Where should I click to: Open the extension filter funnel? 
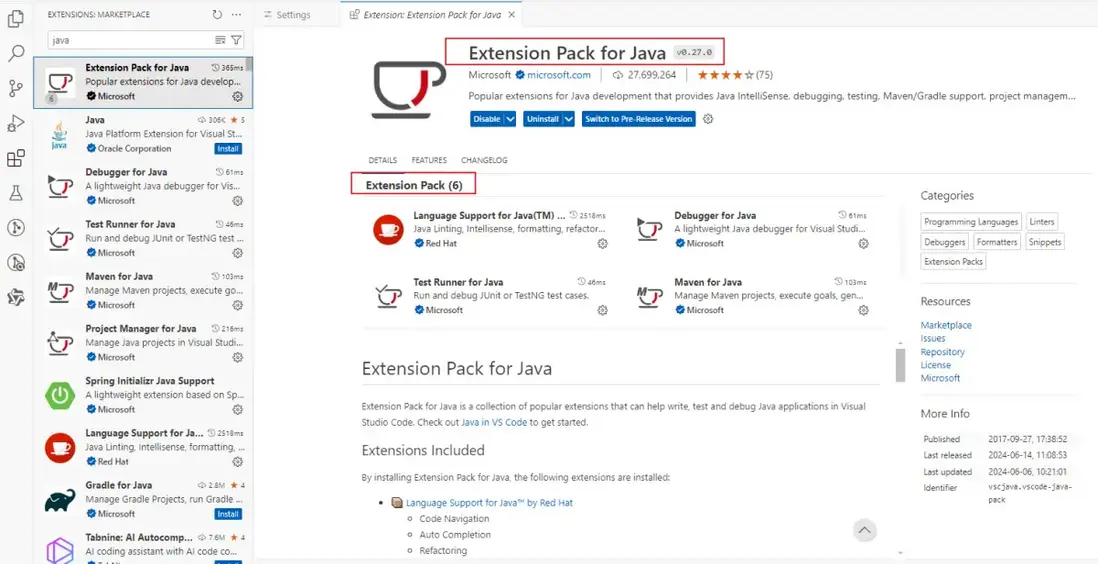236,40
